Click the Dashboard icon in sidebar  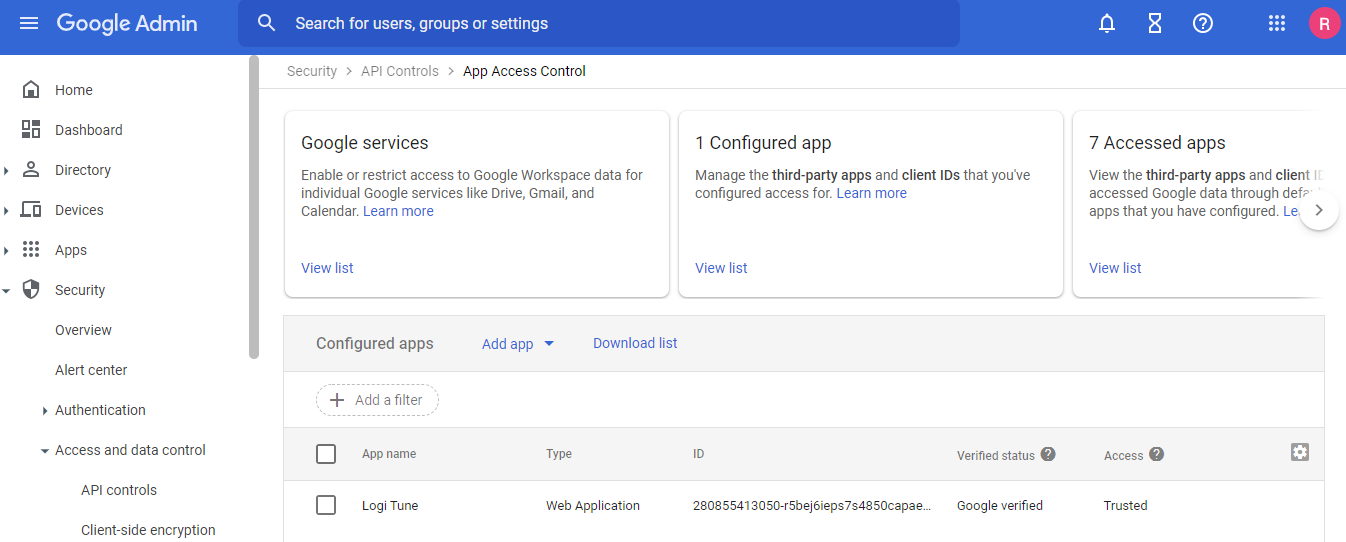(x=31, y=129)
